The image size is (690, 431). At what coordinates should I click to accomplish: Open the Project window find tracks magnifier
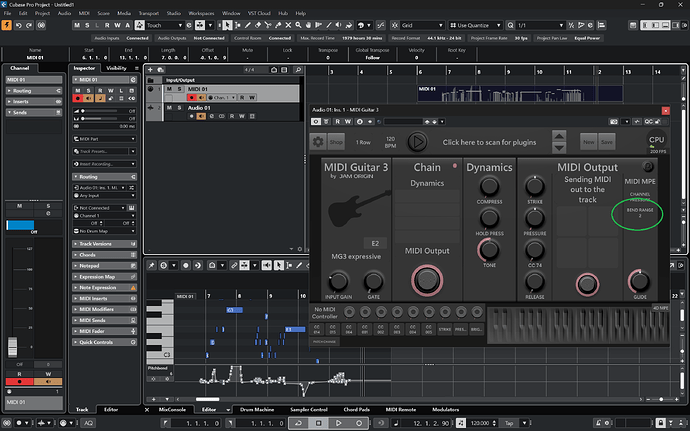(298, 70)
